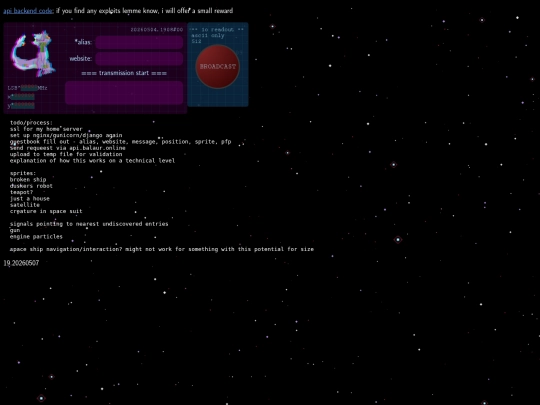Screen dimensions: 540x405
Task: Click the 'guestbook fill out' line
Action: (121, 142)
